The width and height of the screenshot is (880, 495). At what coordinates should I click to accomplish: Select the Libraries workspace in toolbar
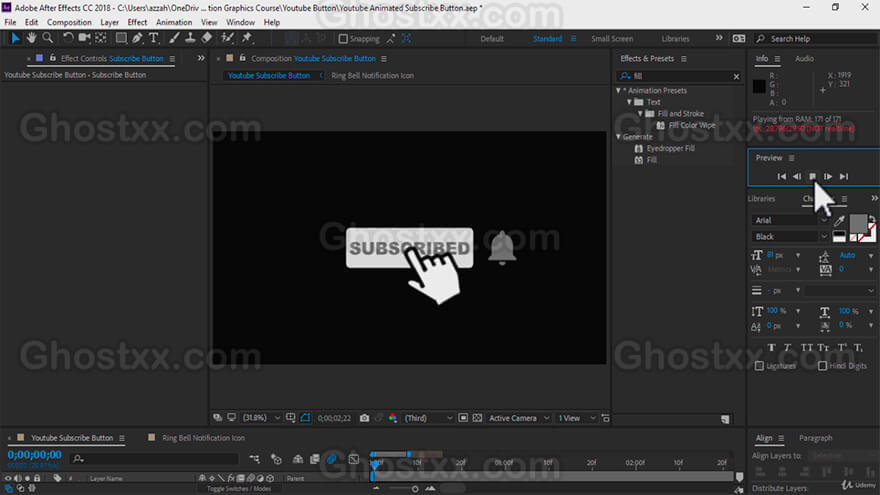(x=675, y=39)
